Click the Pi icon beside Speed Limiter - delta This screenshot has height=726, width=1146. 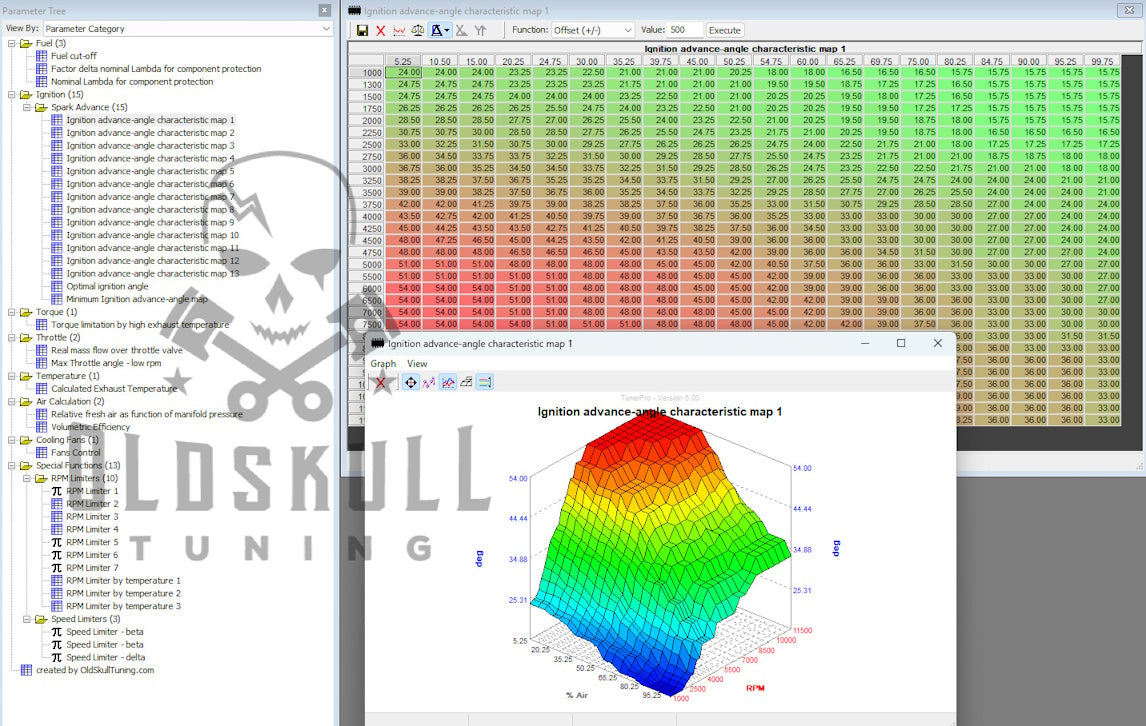click(x=57, y=657)
